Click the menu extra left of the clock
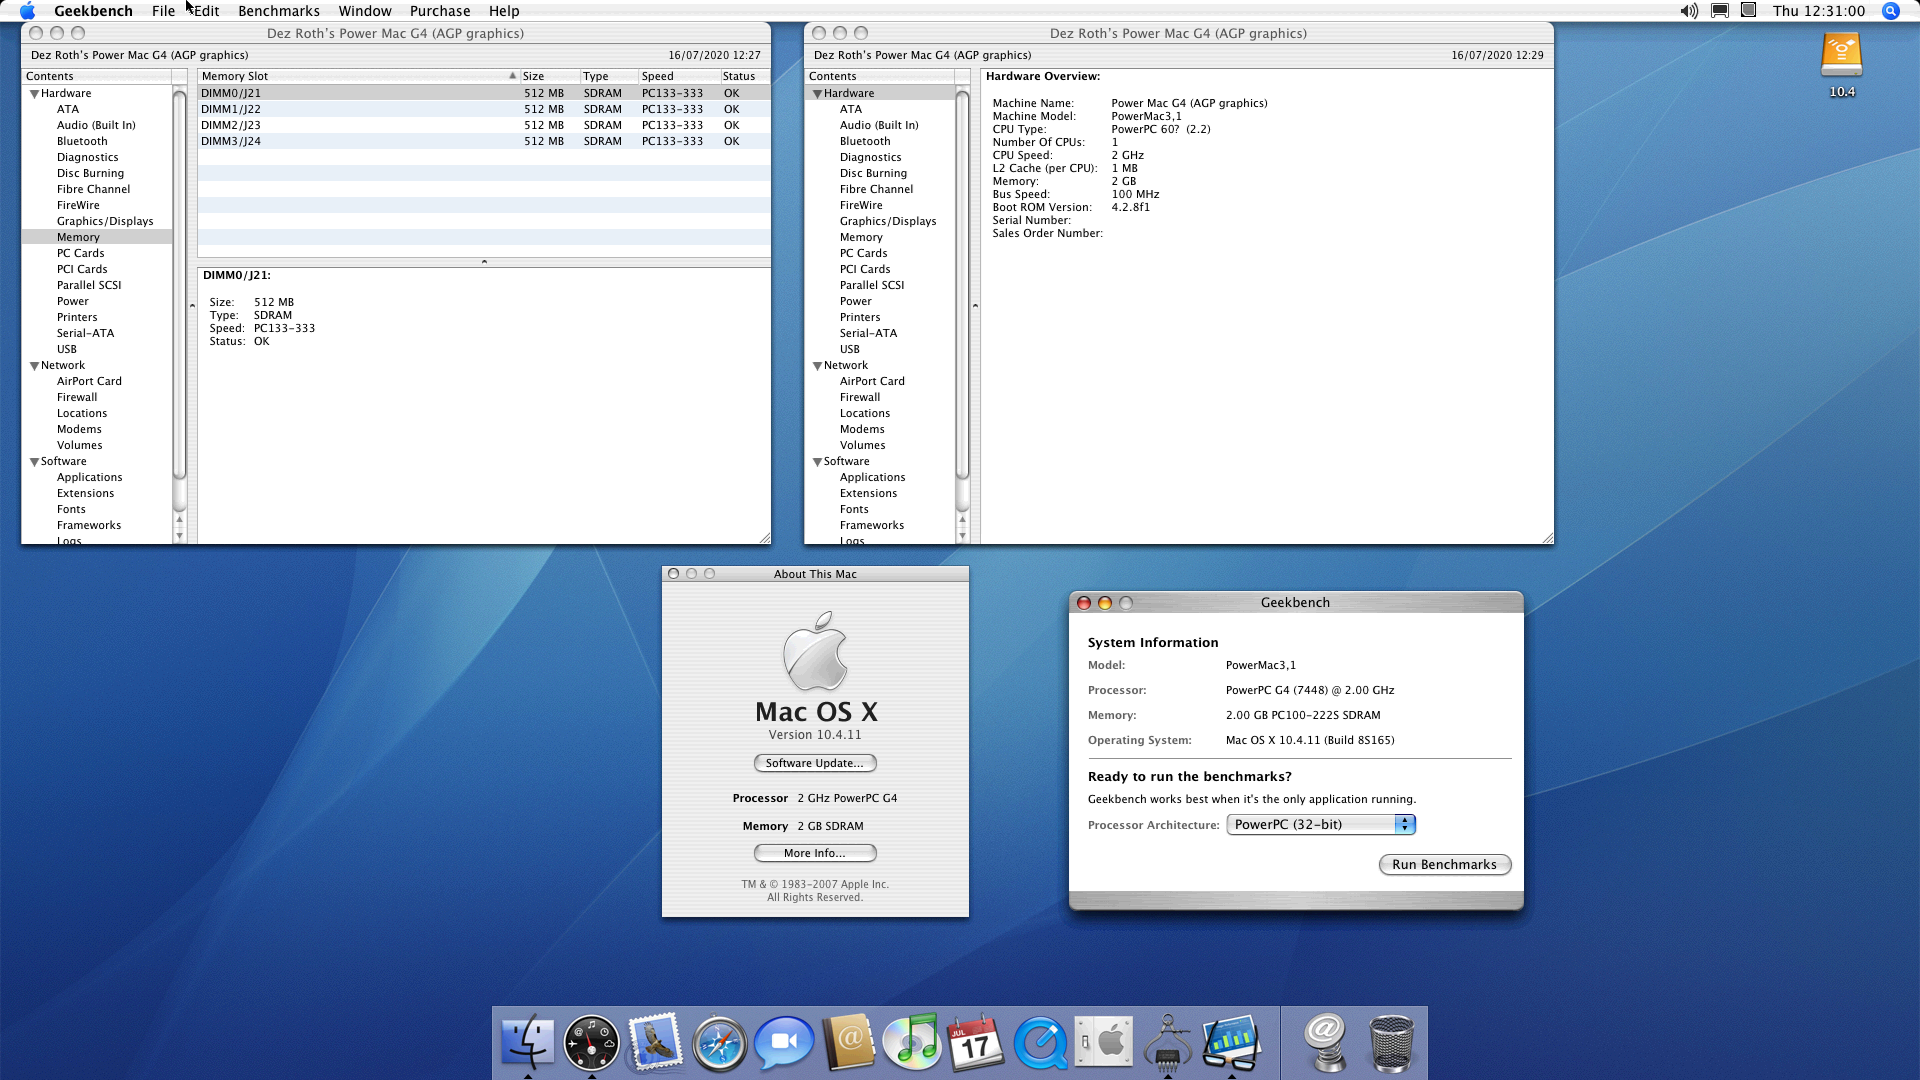The image size is (1920, 1080). [x=1748, y=11]
